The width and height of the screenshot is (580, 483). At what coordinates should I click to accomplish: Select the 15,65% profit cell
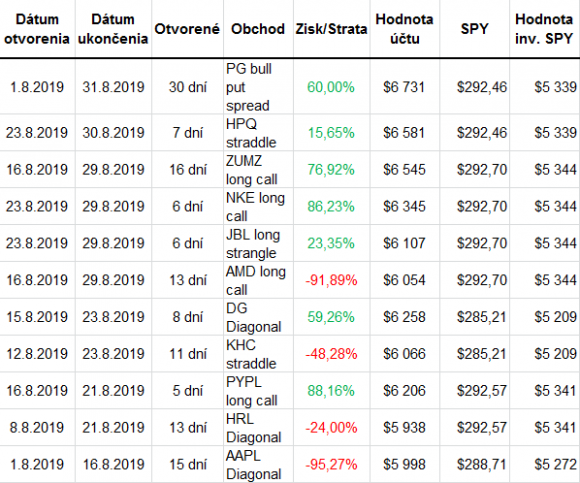pyautogui.click(x=331, y=132)
